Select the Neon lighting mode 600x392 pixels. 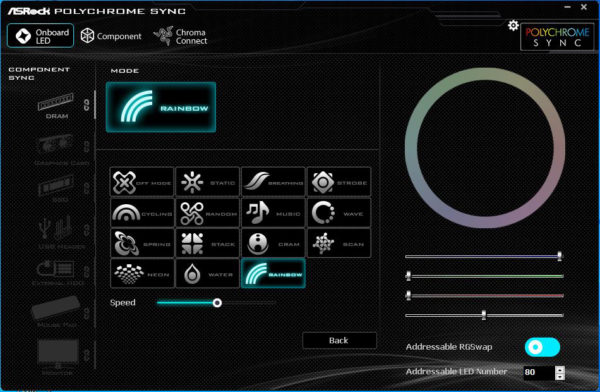[x=142, y=274]
